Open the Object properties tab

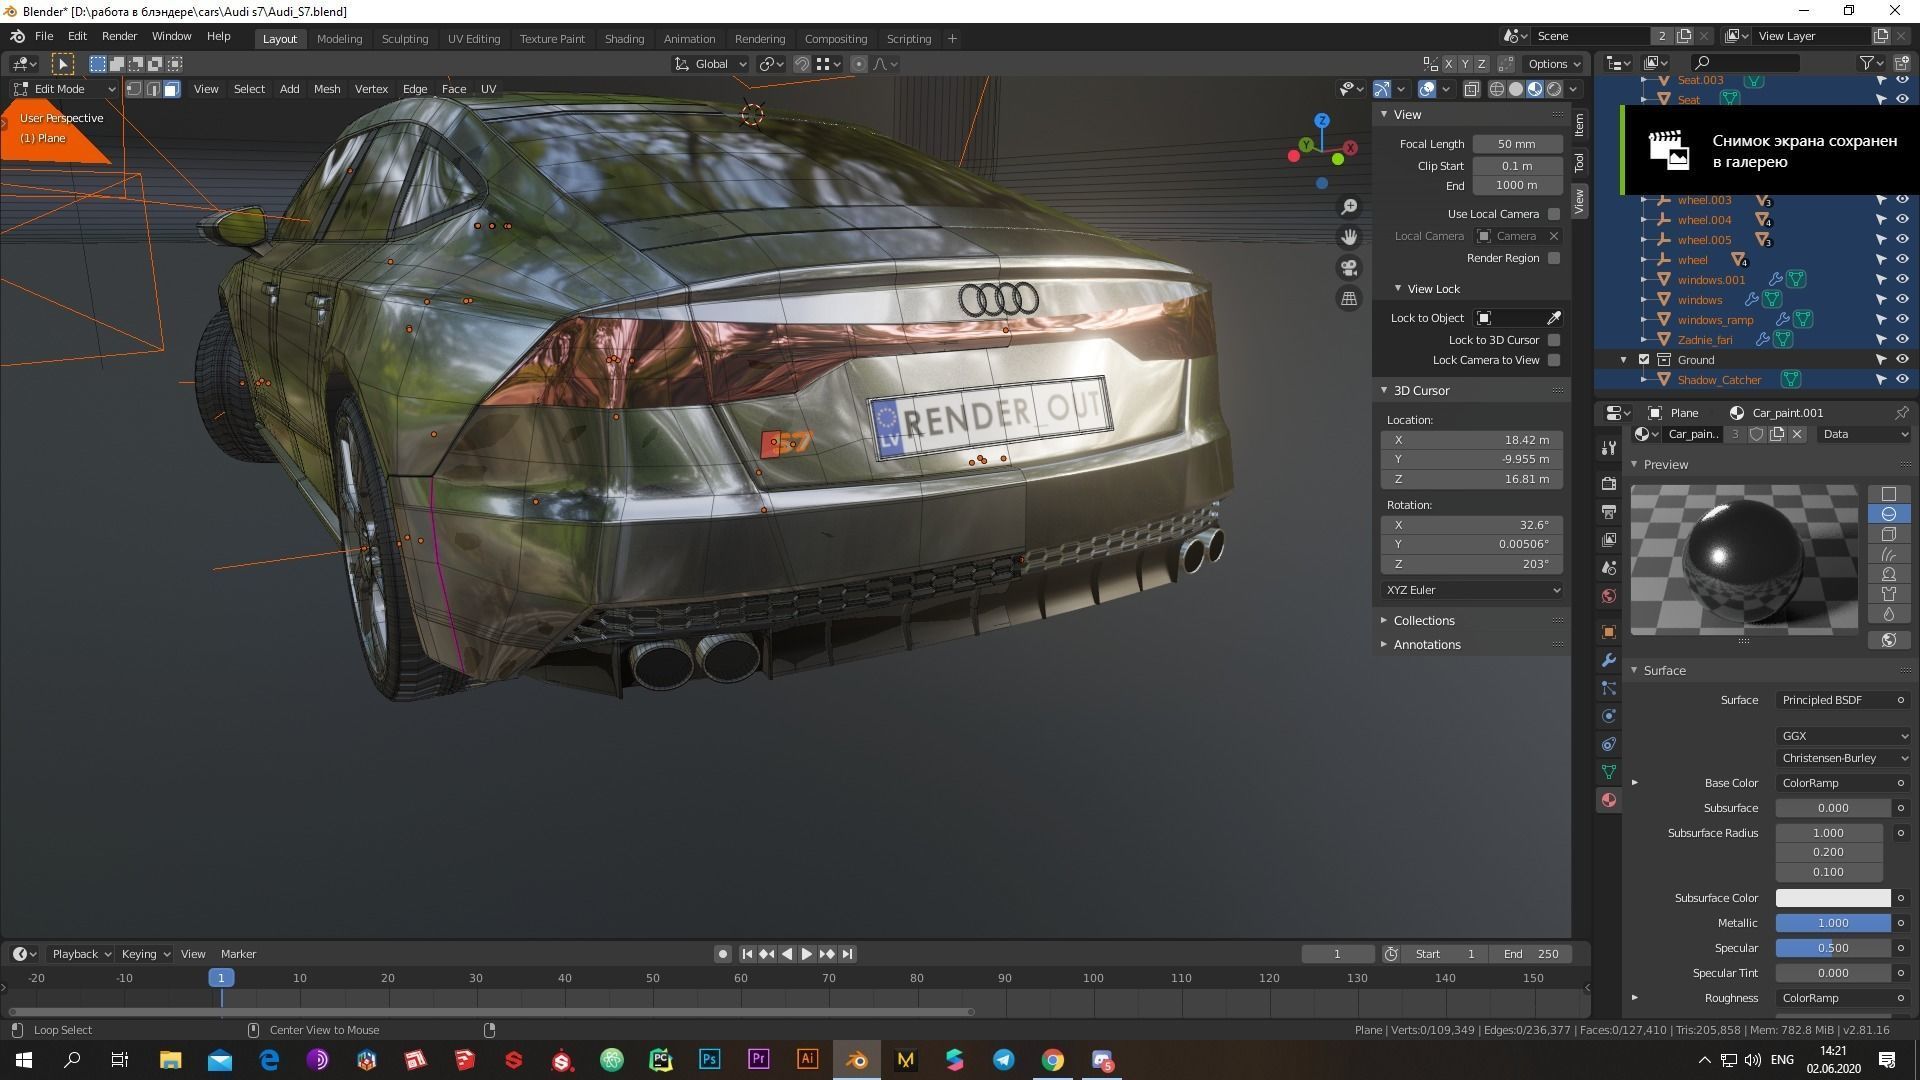coord(1608,632)
